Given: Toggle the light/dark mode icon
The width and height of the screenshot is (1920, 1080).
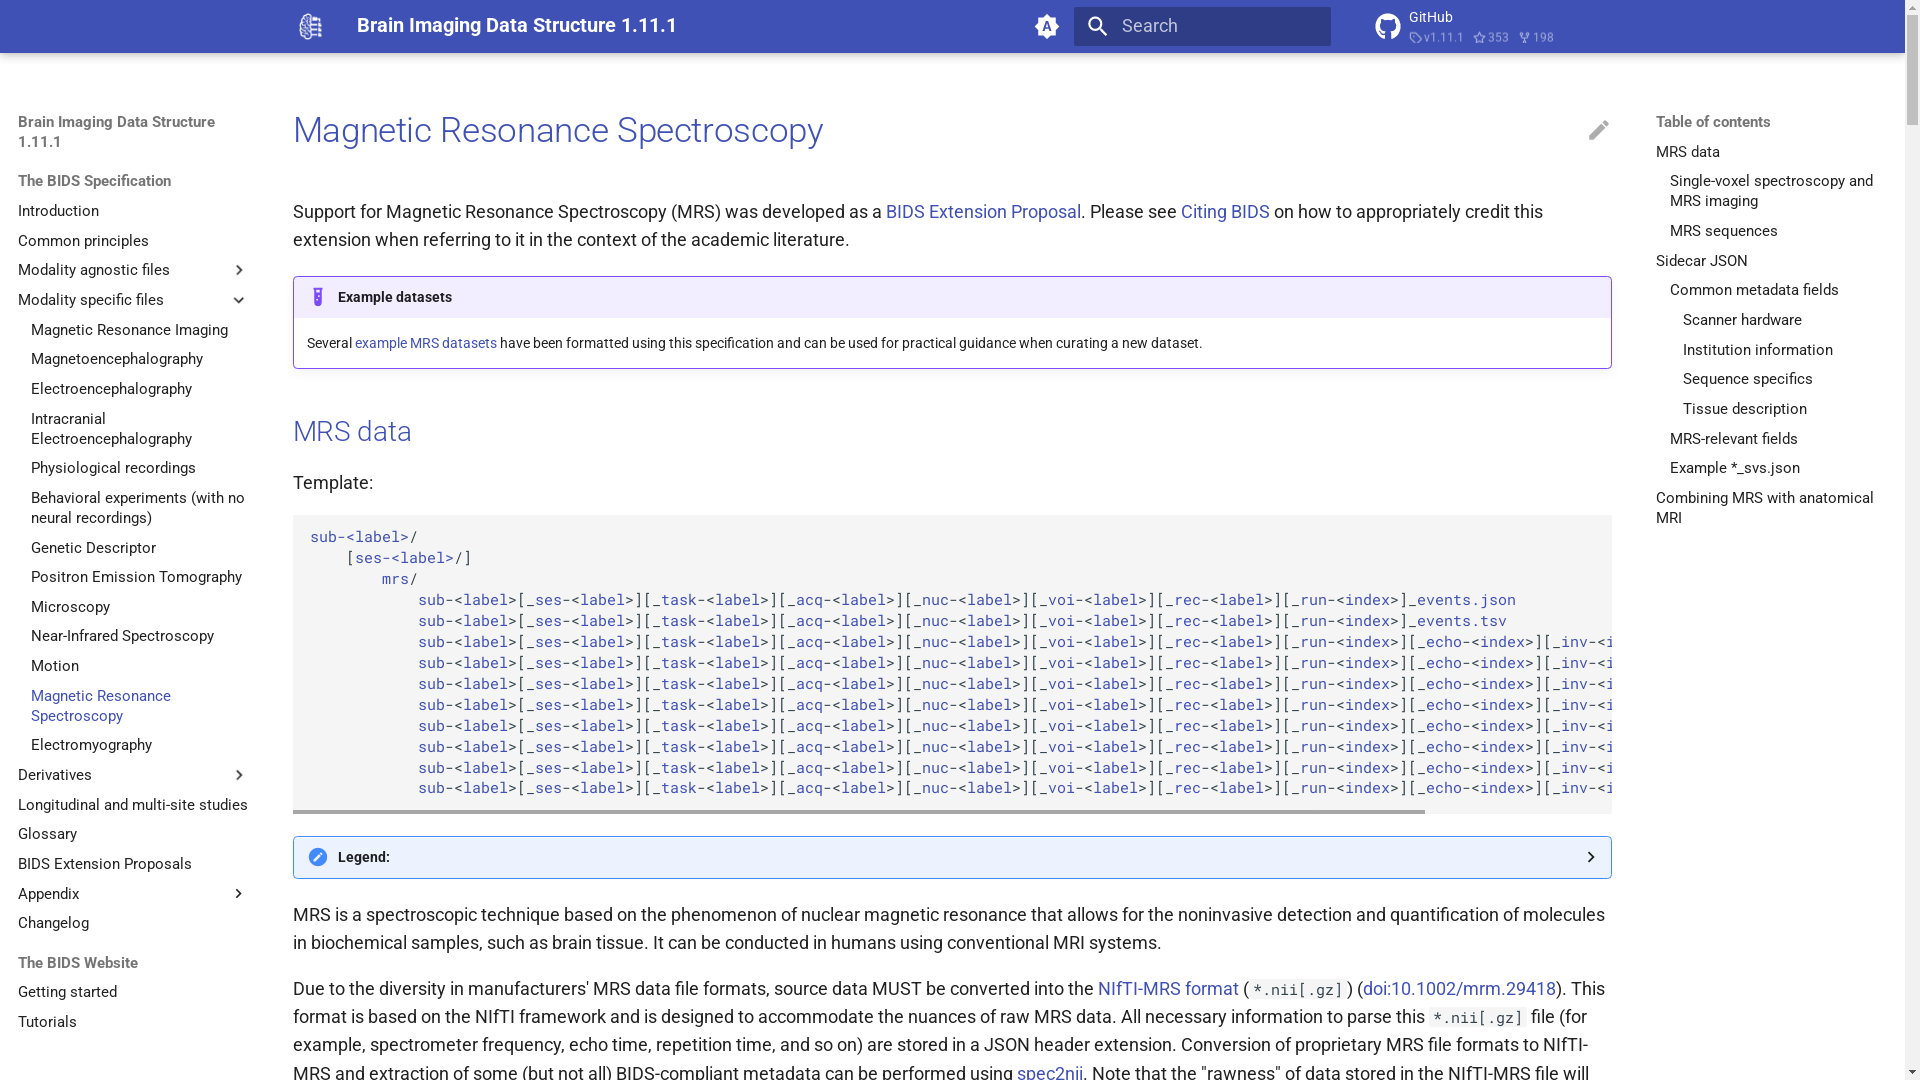Looking at the screenshot, I should pyautogui.click(x=1047, y=26).
